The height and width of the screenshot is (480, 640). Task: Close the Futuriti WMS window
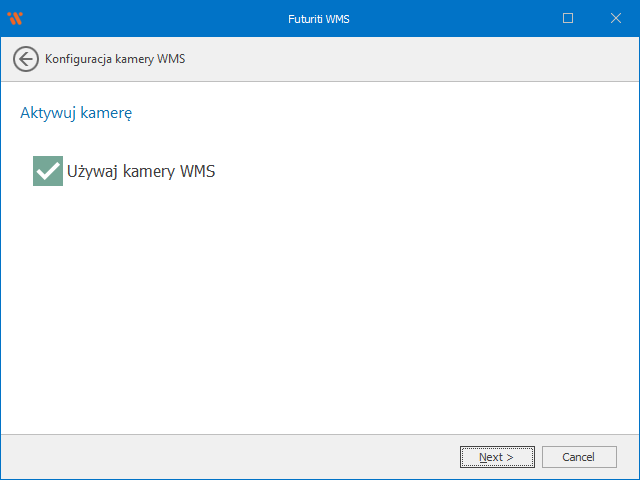pos(614,18)
